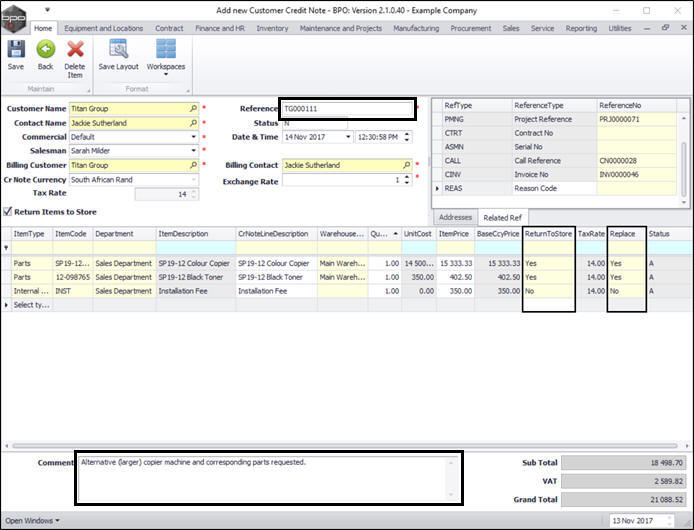Click the Reason Code reference type cell

click(x=554, y=188)
